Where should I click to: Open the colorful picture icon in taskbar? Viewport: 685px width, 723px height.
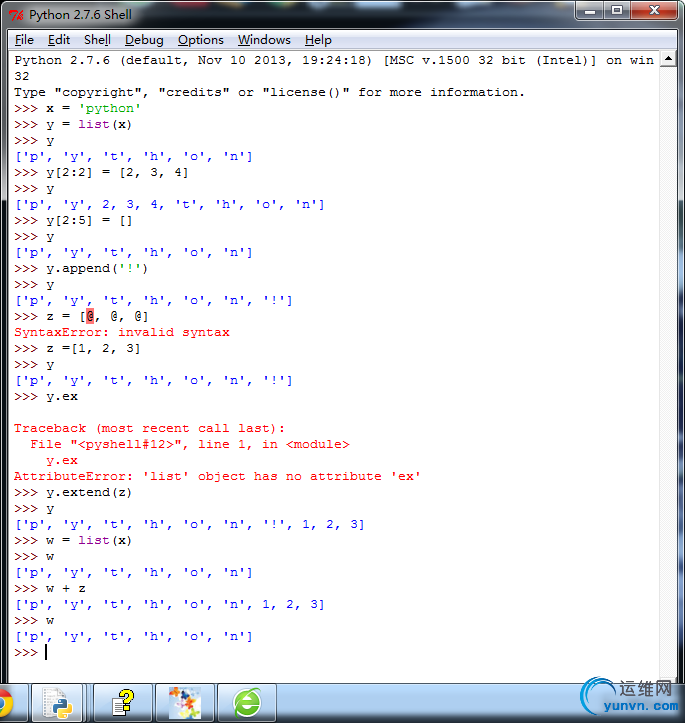pyautogui.click(x=185, y=703)
